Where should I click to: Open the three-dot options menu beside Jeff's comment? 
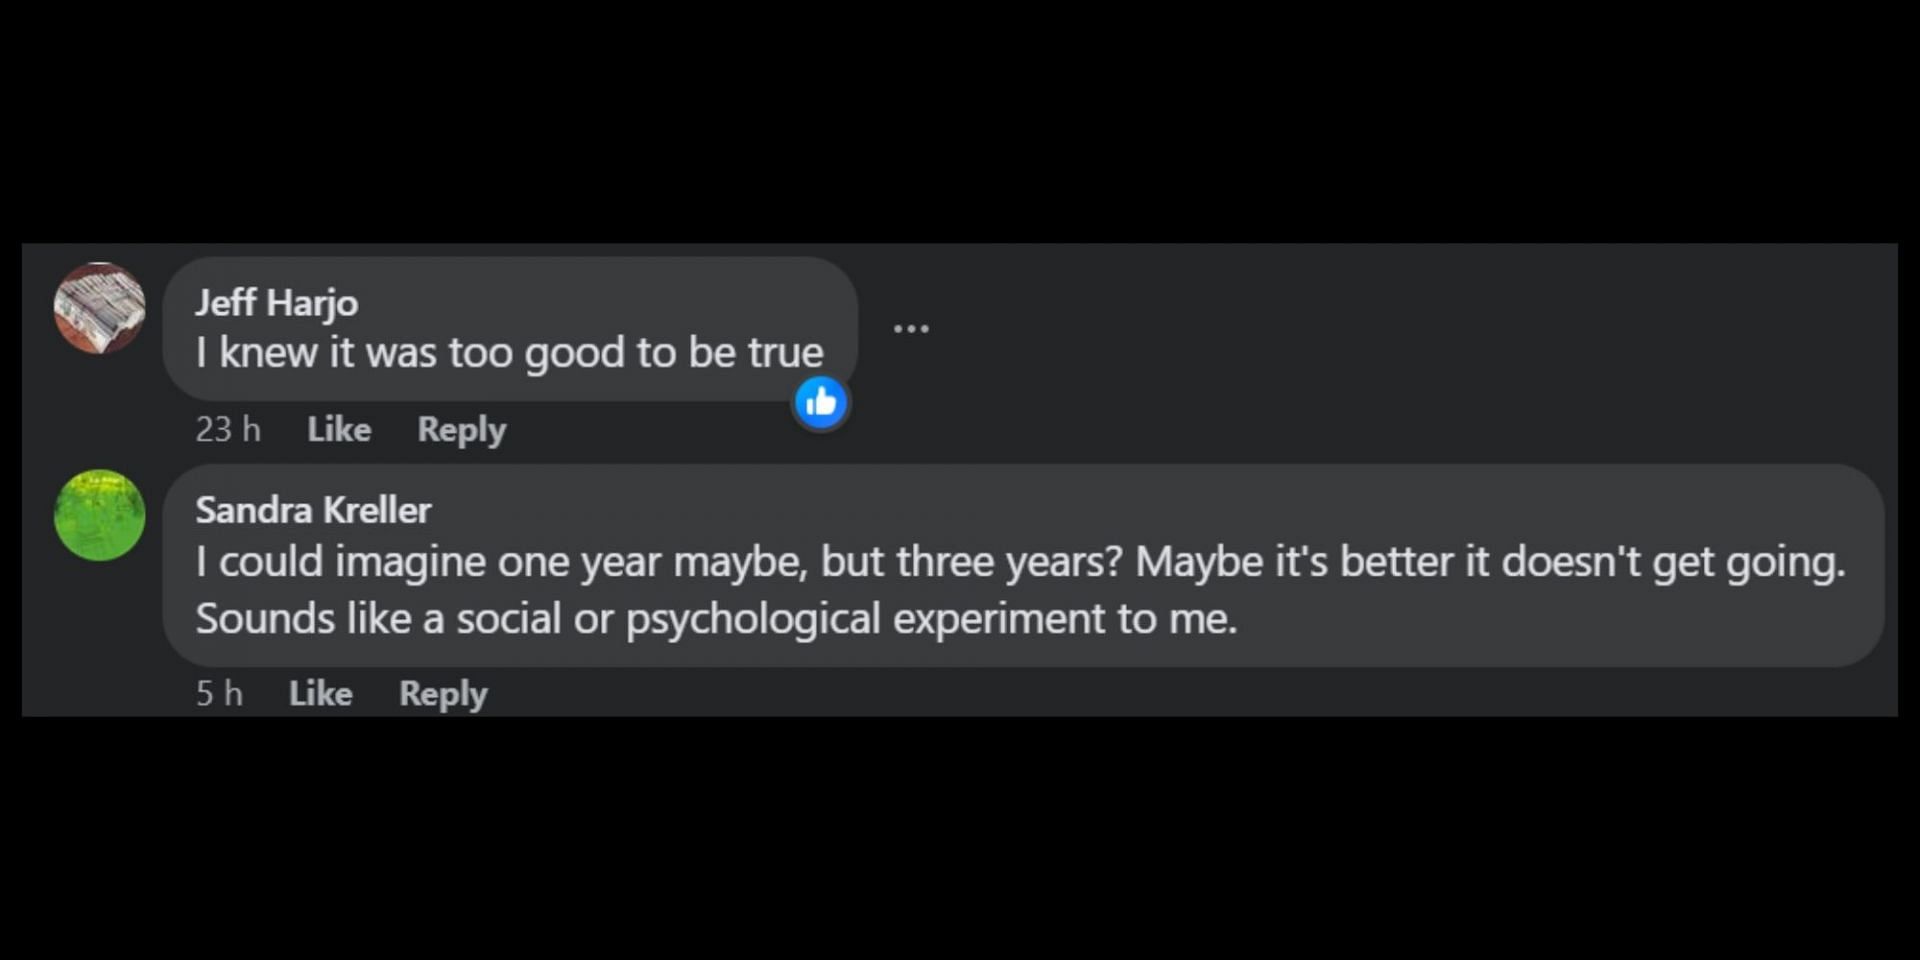pyautogui.click(x=911, y=328)
